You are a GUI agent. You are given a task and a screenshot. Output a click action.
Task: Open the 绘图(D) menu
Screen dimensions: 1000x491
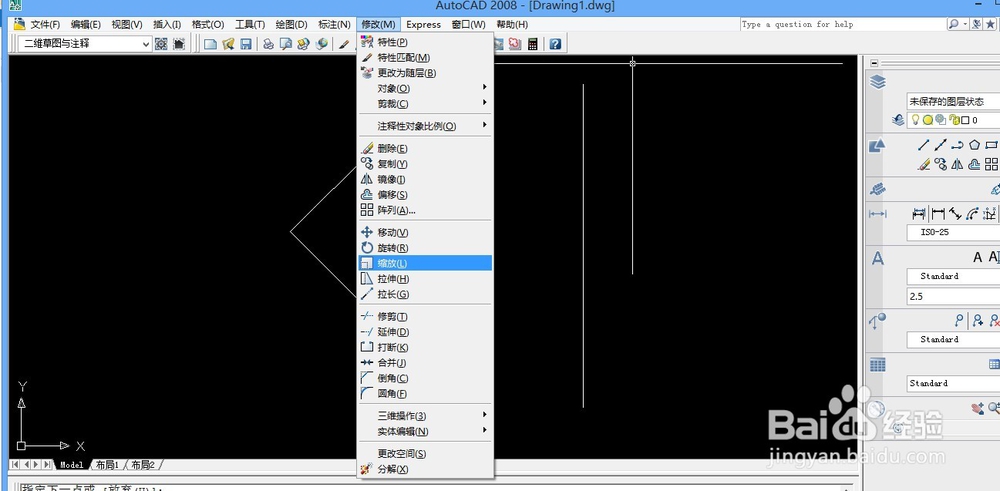pos(291,24)
